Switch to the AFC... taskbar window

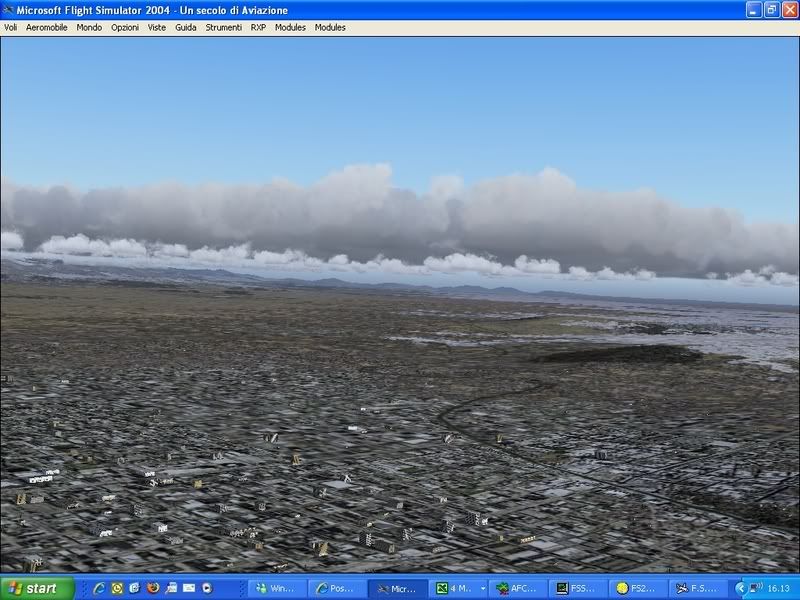click(517, 588)
